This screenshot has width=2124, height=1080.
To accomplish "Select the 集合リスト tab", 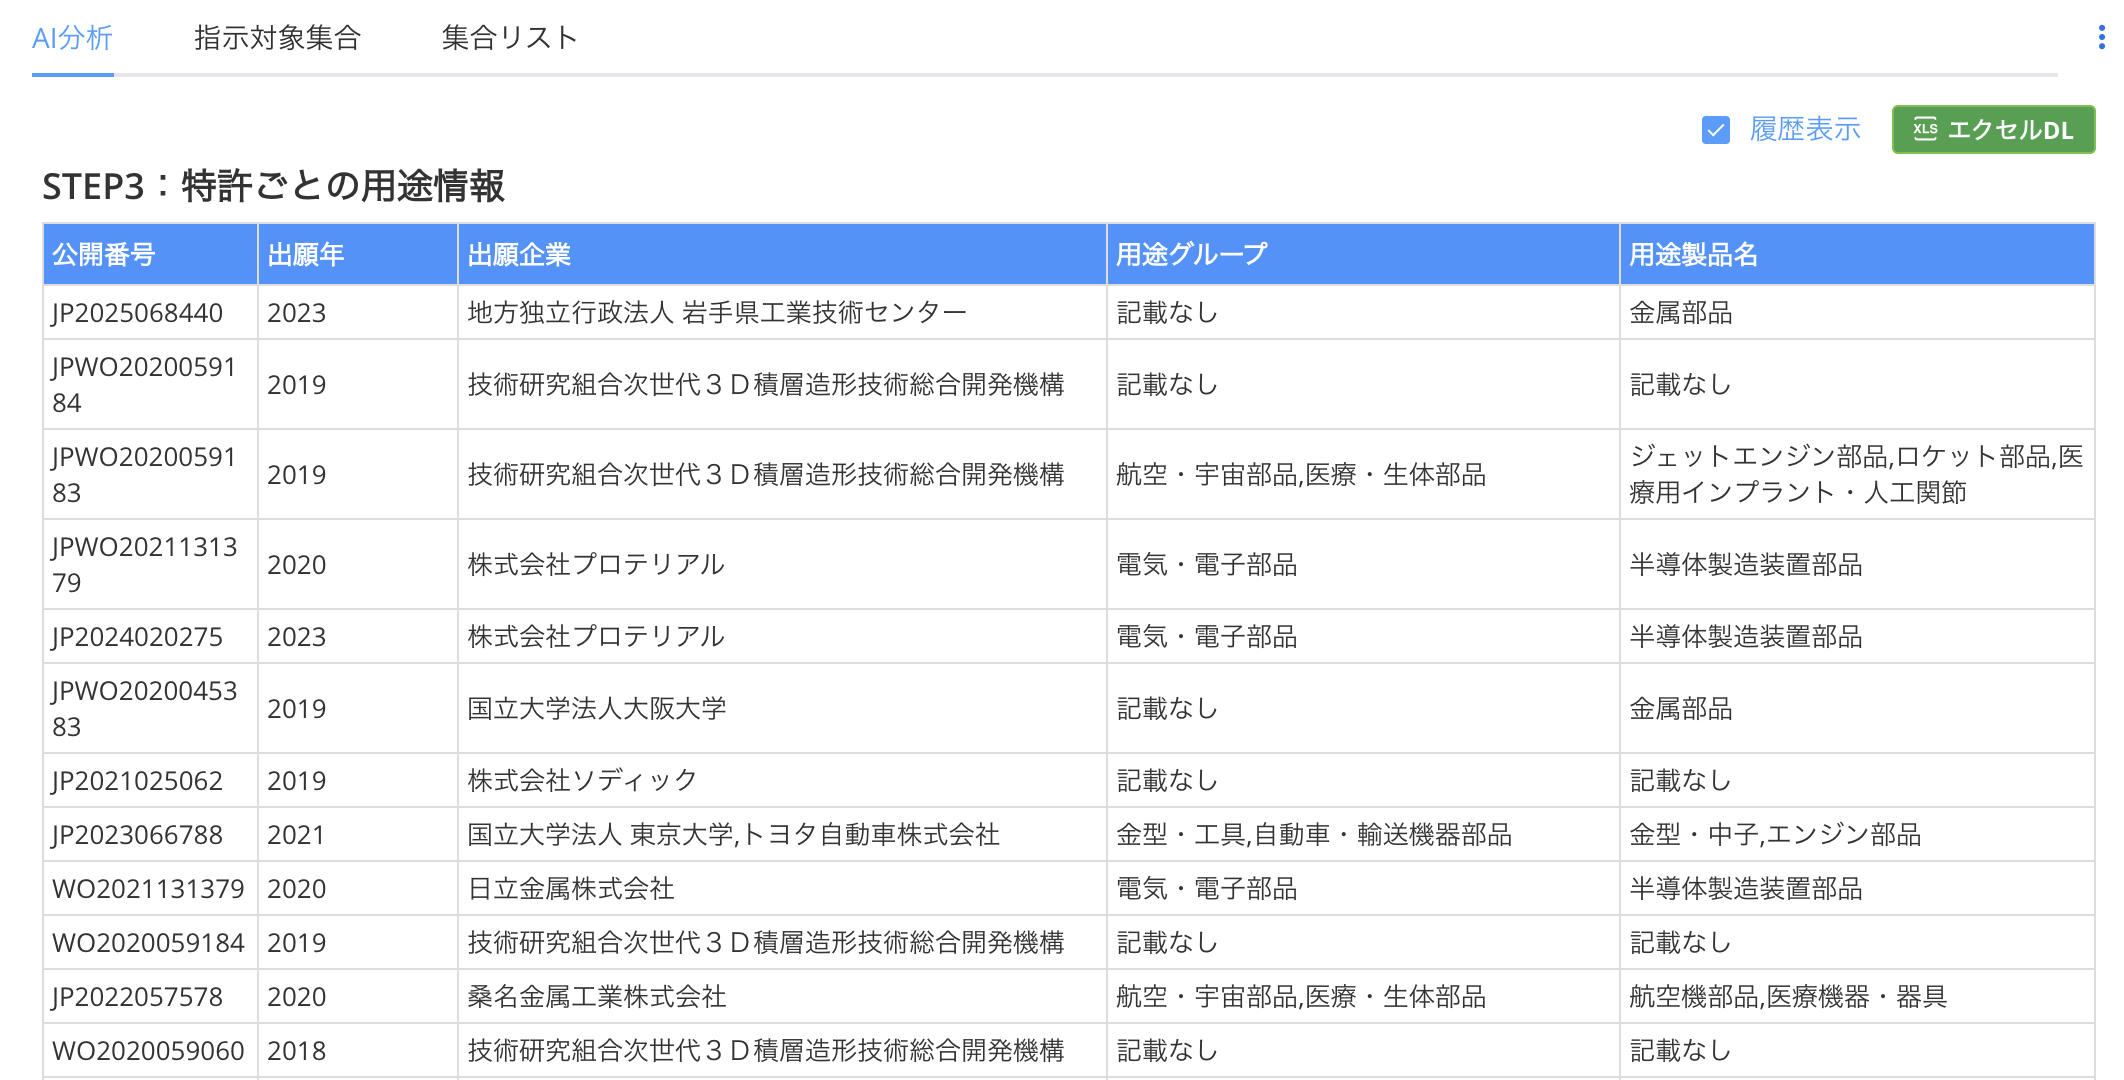I will click(x=509, y=38).
